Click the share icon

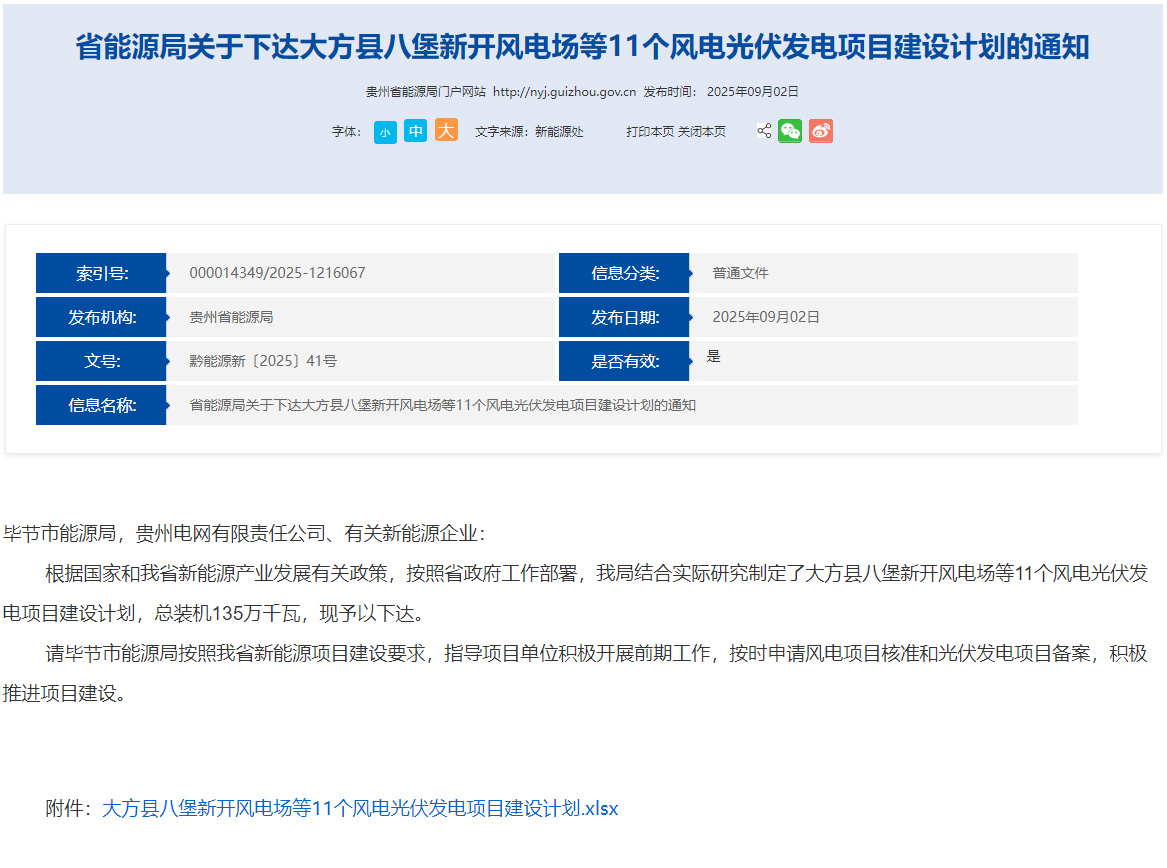tap(764, 131)
